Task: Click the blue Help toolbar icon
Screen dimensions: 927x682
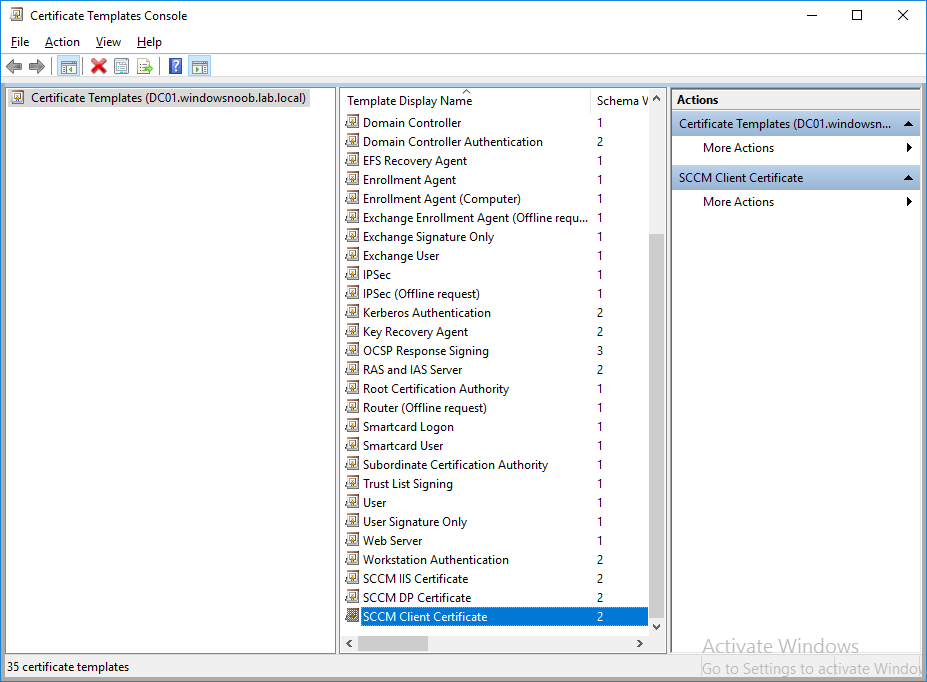Action: pos(176,66)
